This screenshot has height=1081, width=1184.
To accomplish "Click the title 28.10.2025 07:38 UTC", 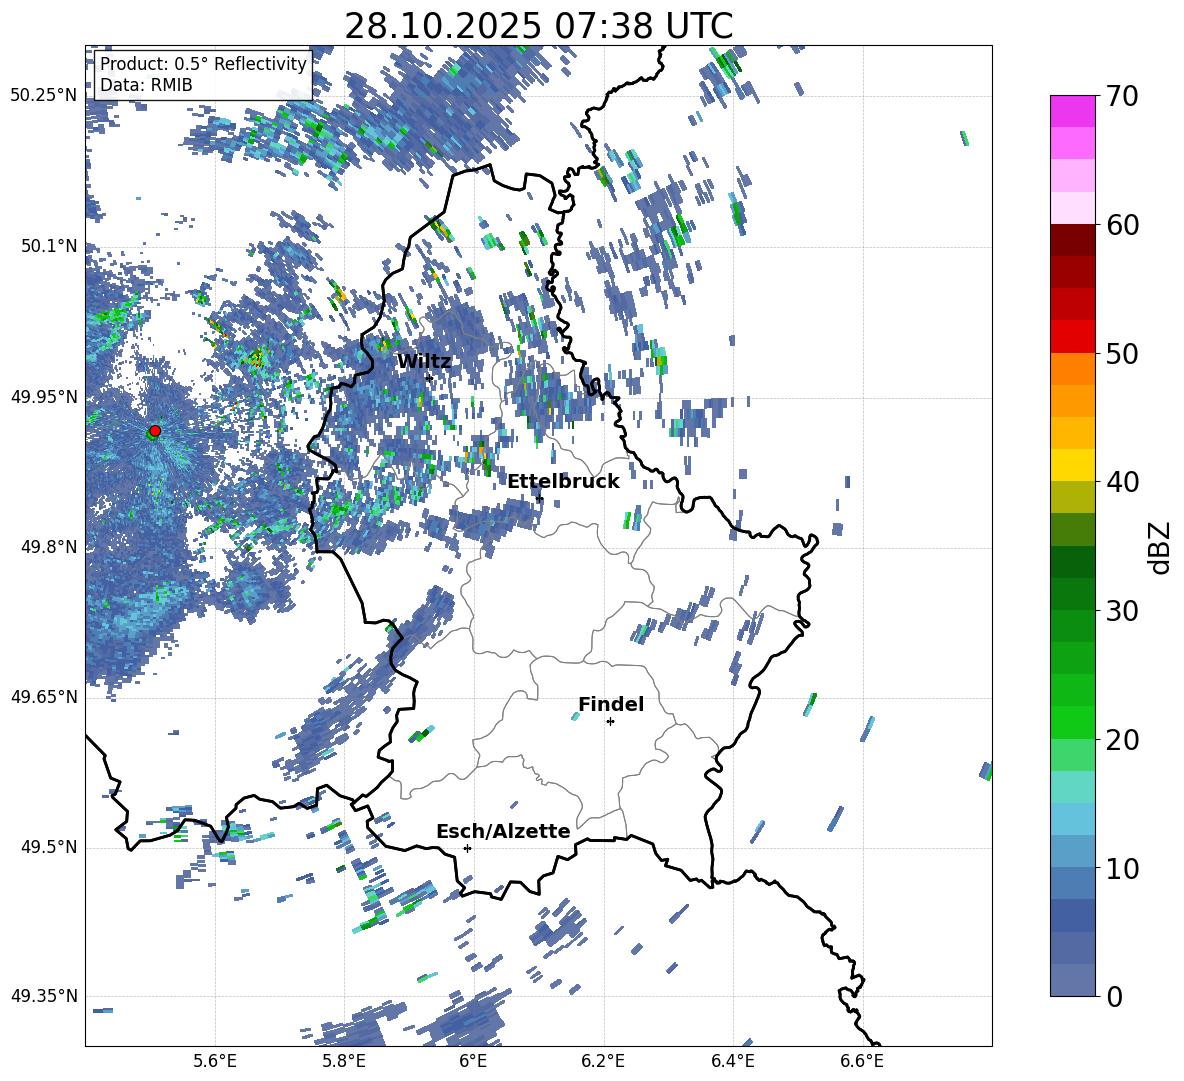I will point(538,26).
